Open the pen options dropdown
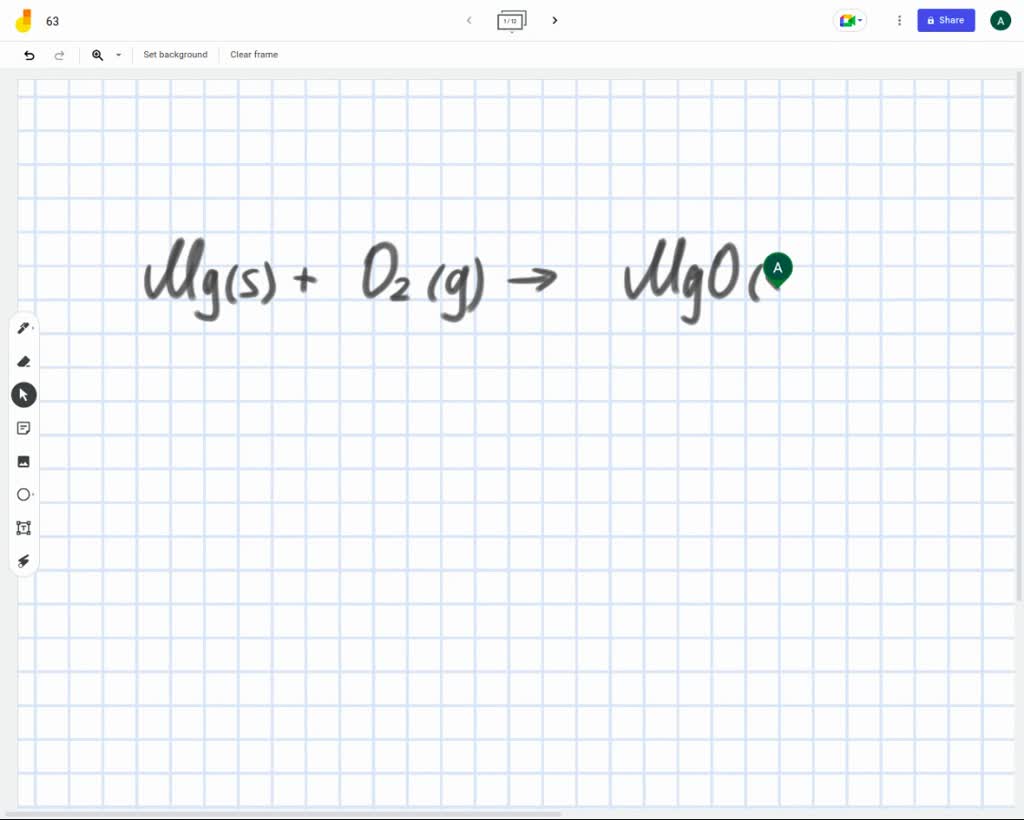The height and width of the screenshot is (820, 1024). [x=36, y=327]
